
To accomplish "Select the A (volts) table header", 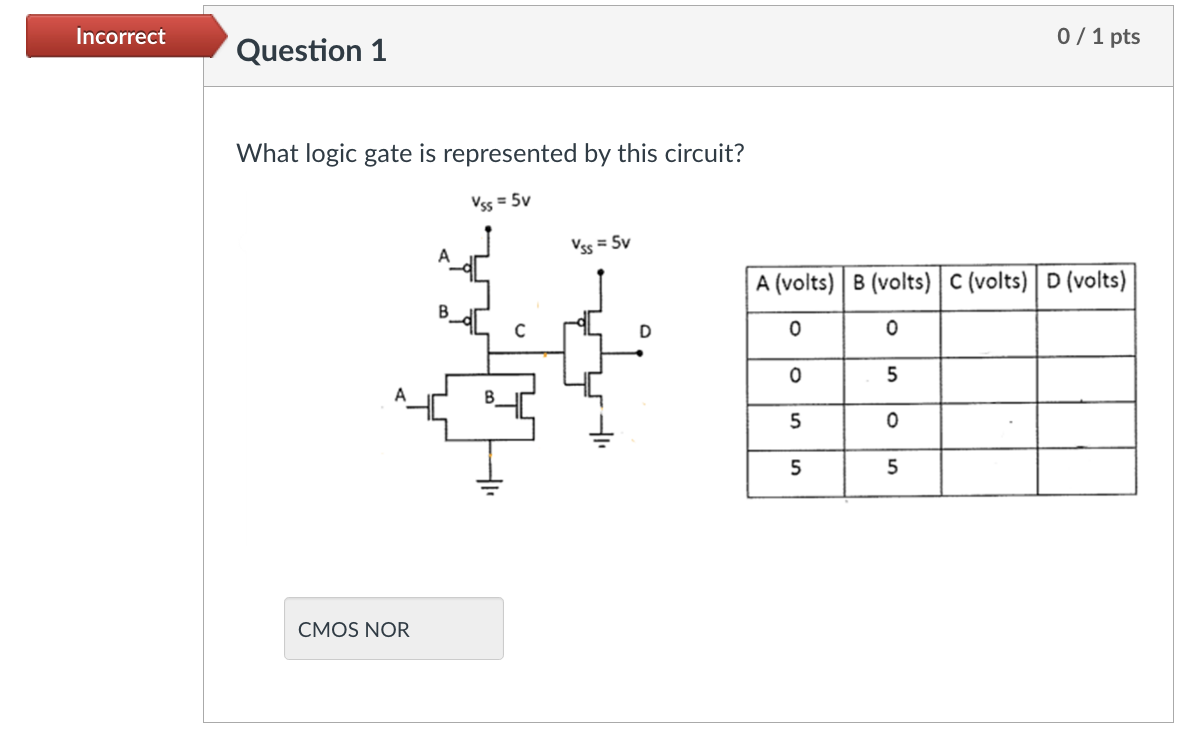I will tap(794, 282).
